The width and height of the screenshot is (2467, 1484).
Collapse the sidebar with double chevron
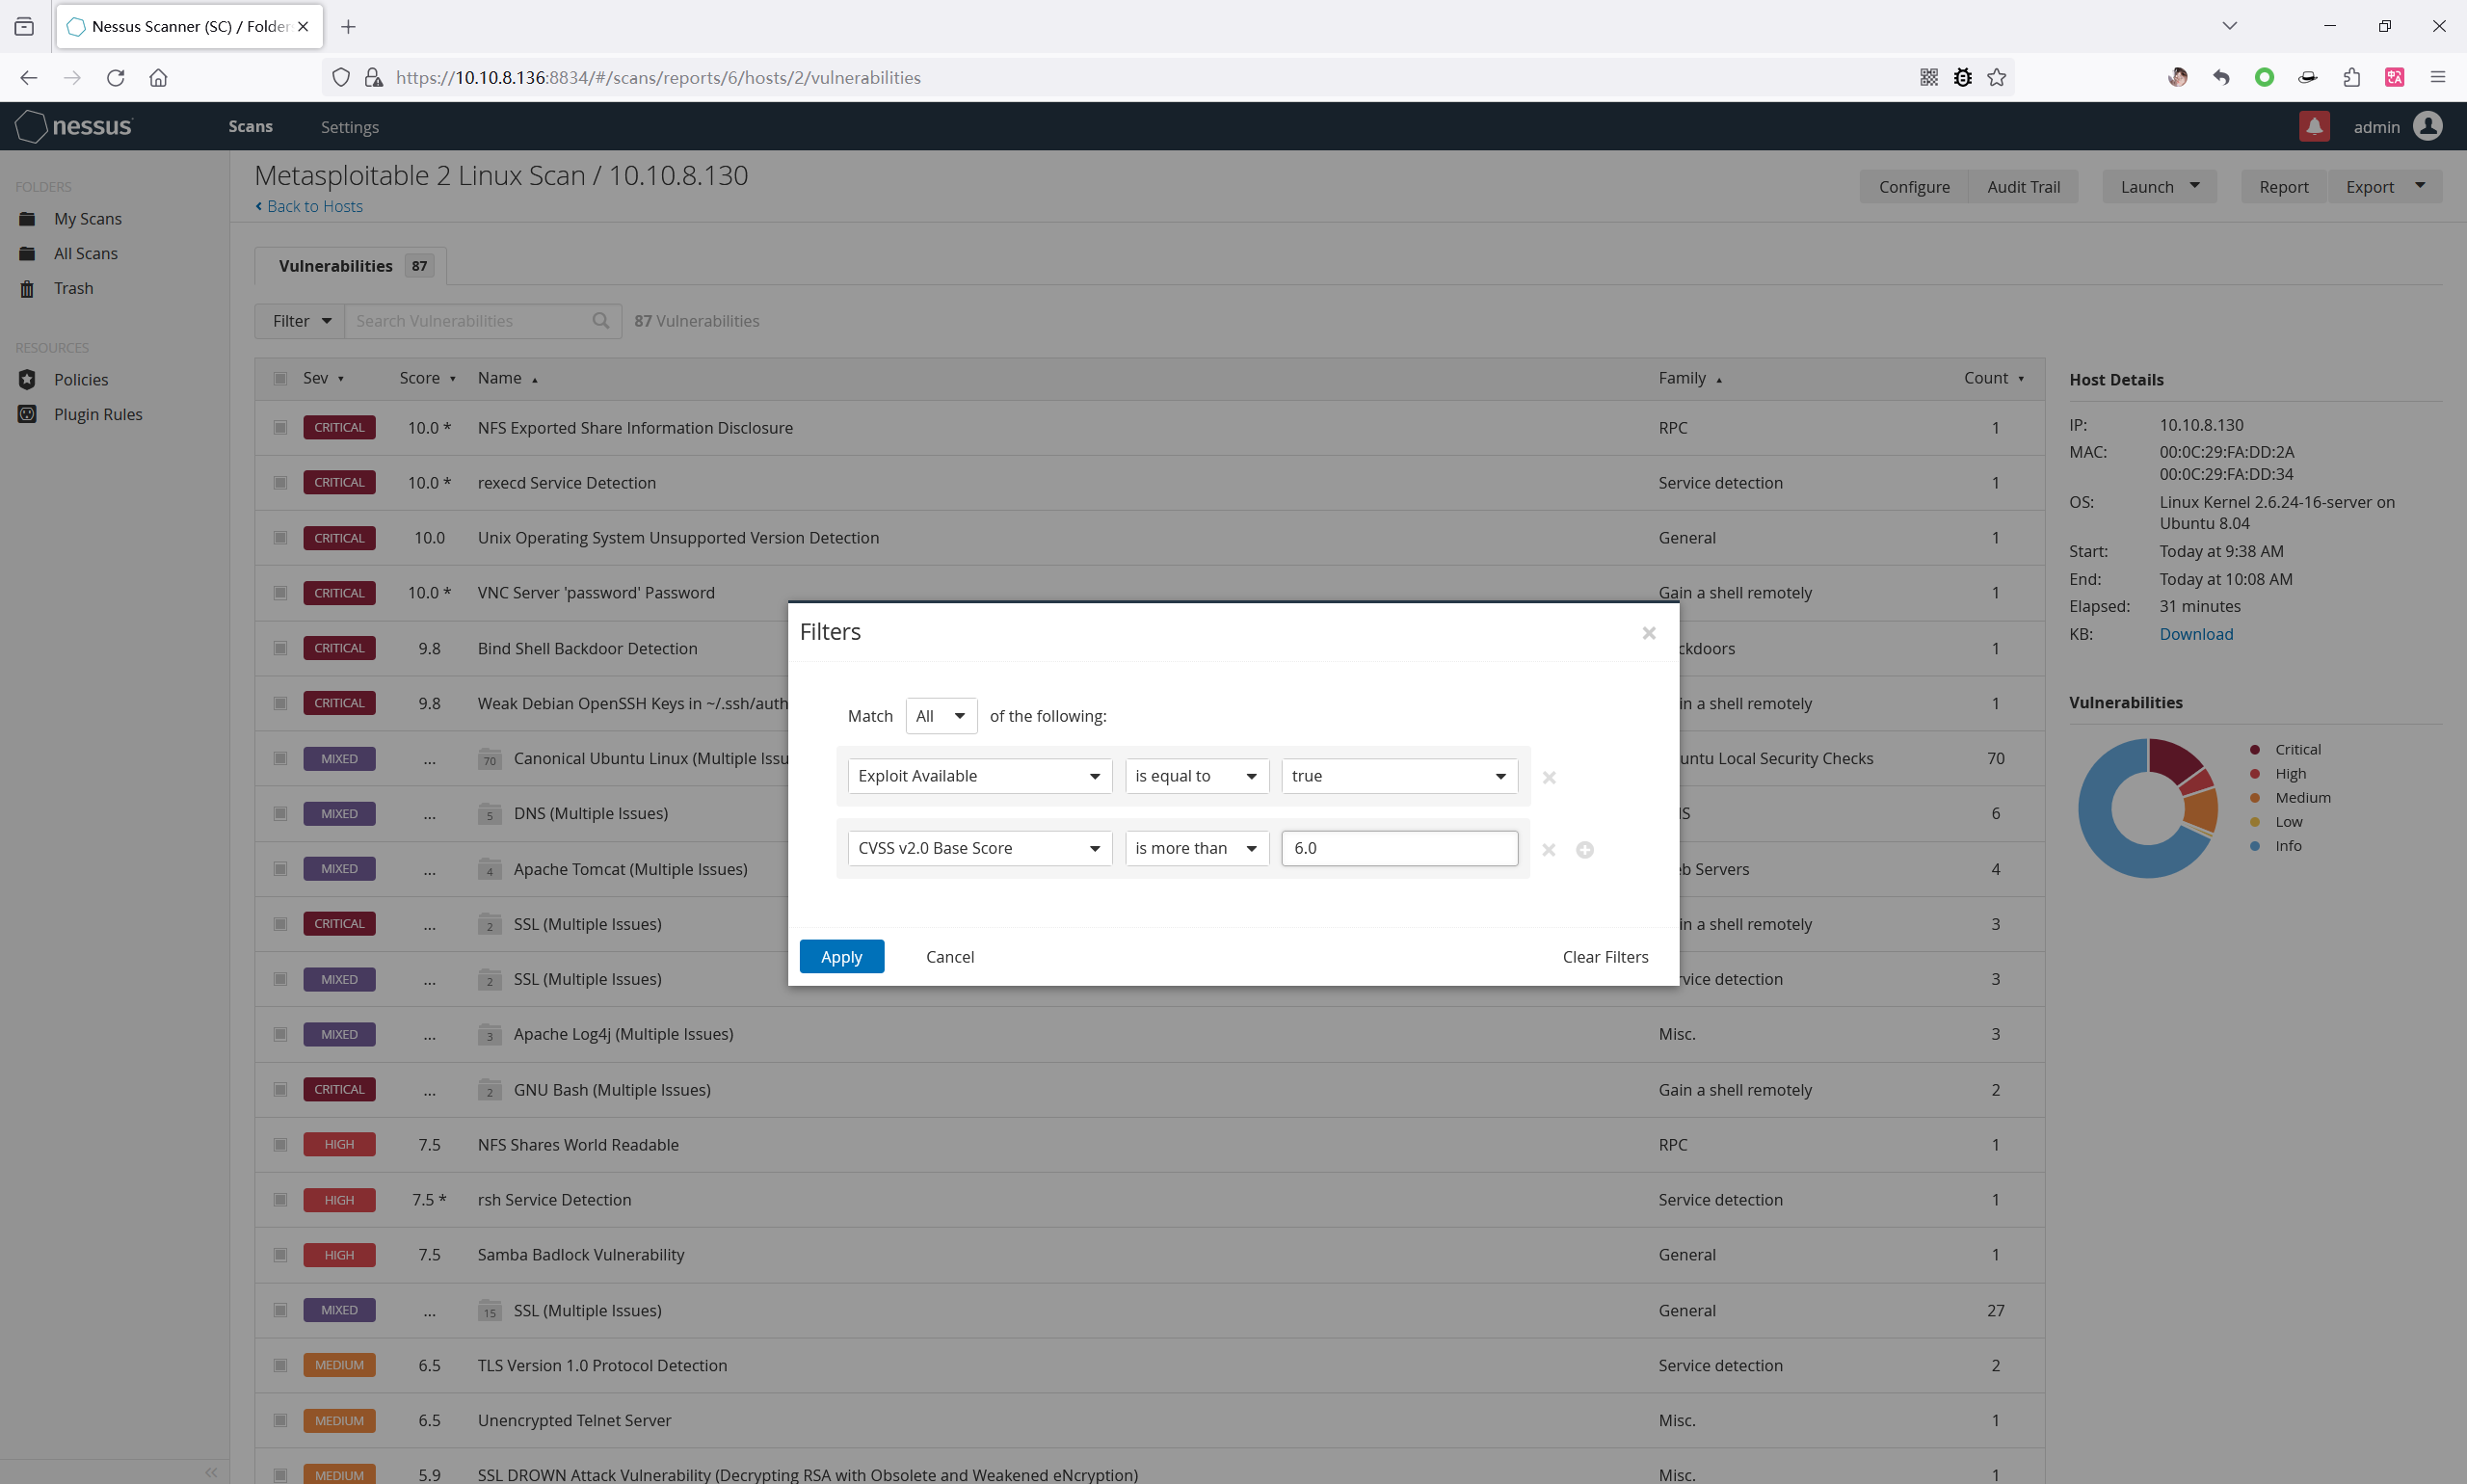[211, 1472]
